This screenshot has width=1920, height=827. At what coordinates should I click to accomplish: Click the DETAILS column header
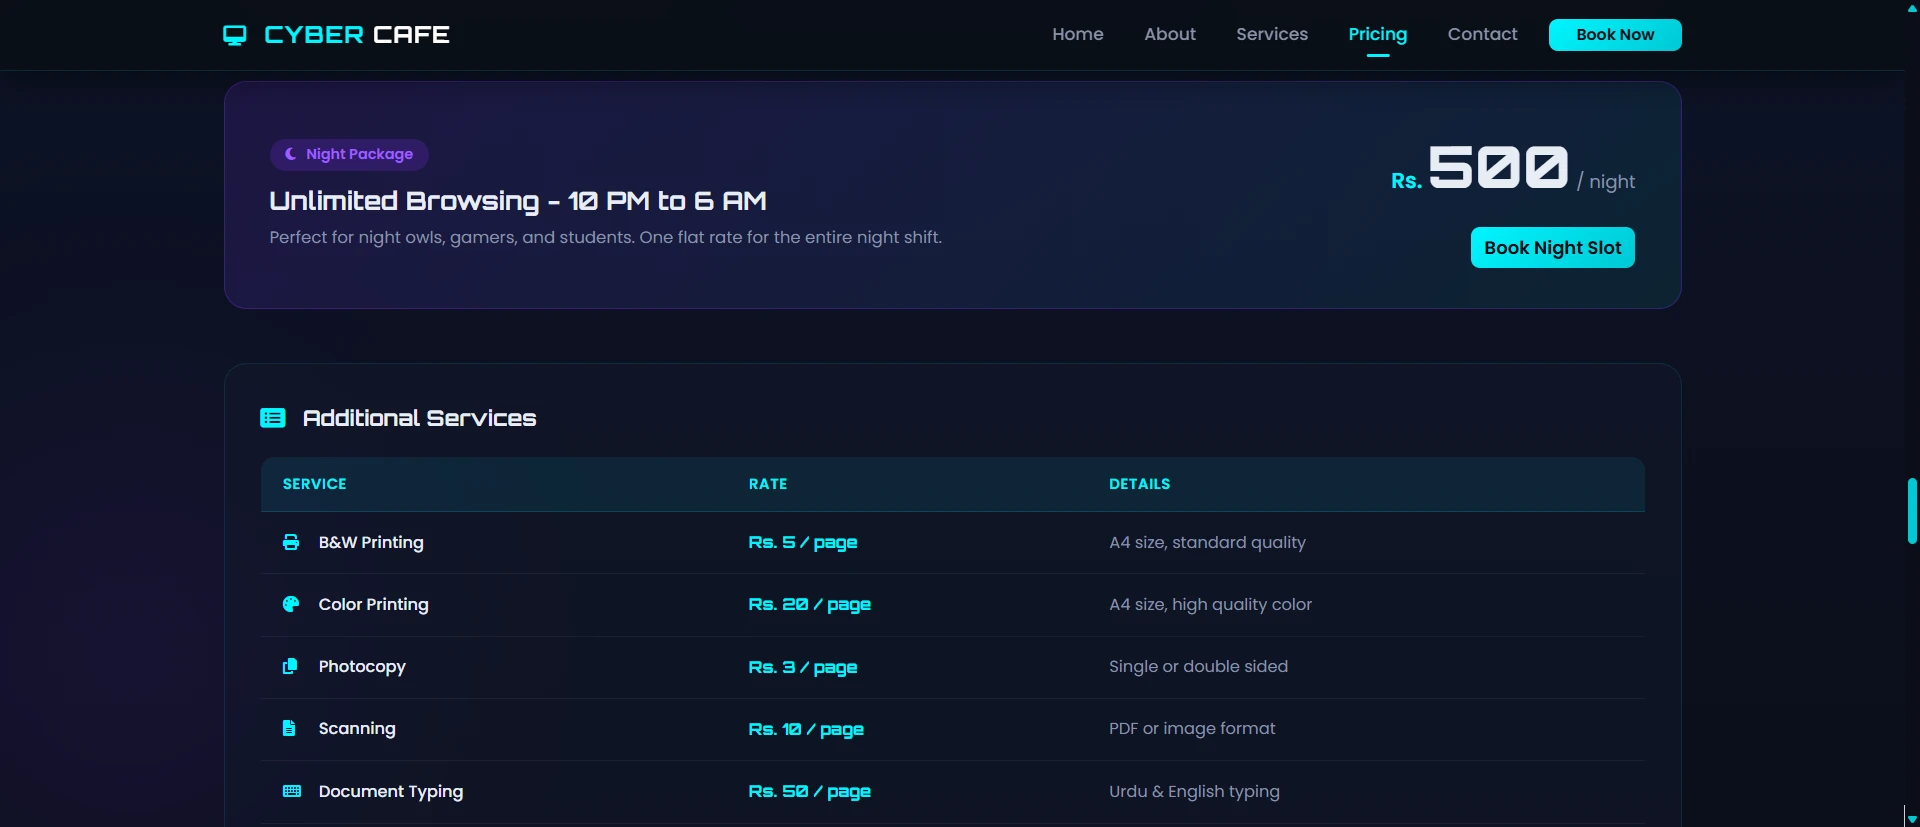tap(1139, 484)
